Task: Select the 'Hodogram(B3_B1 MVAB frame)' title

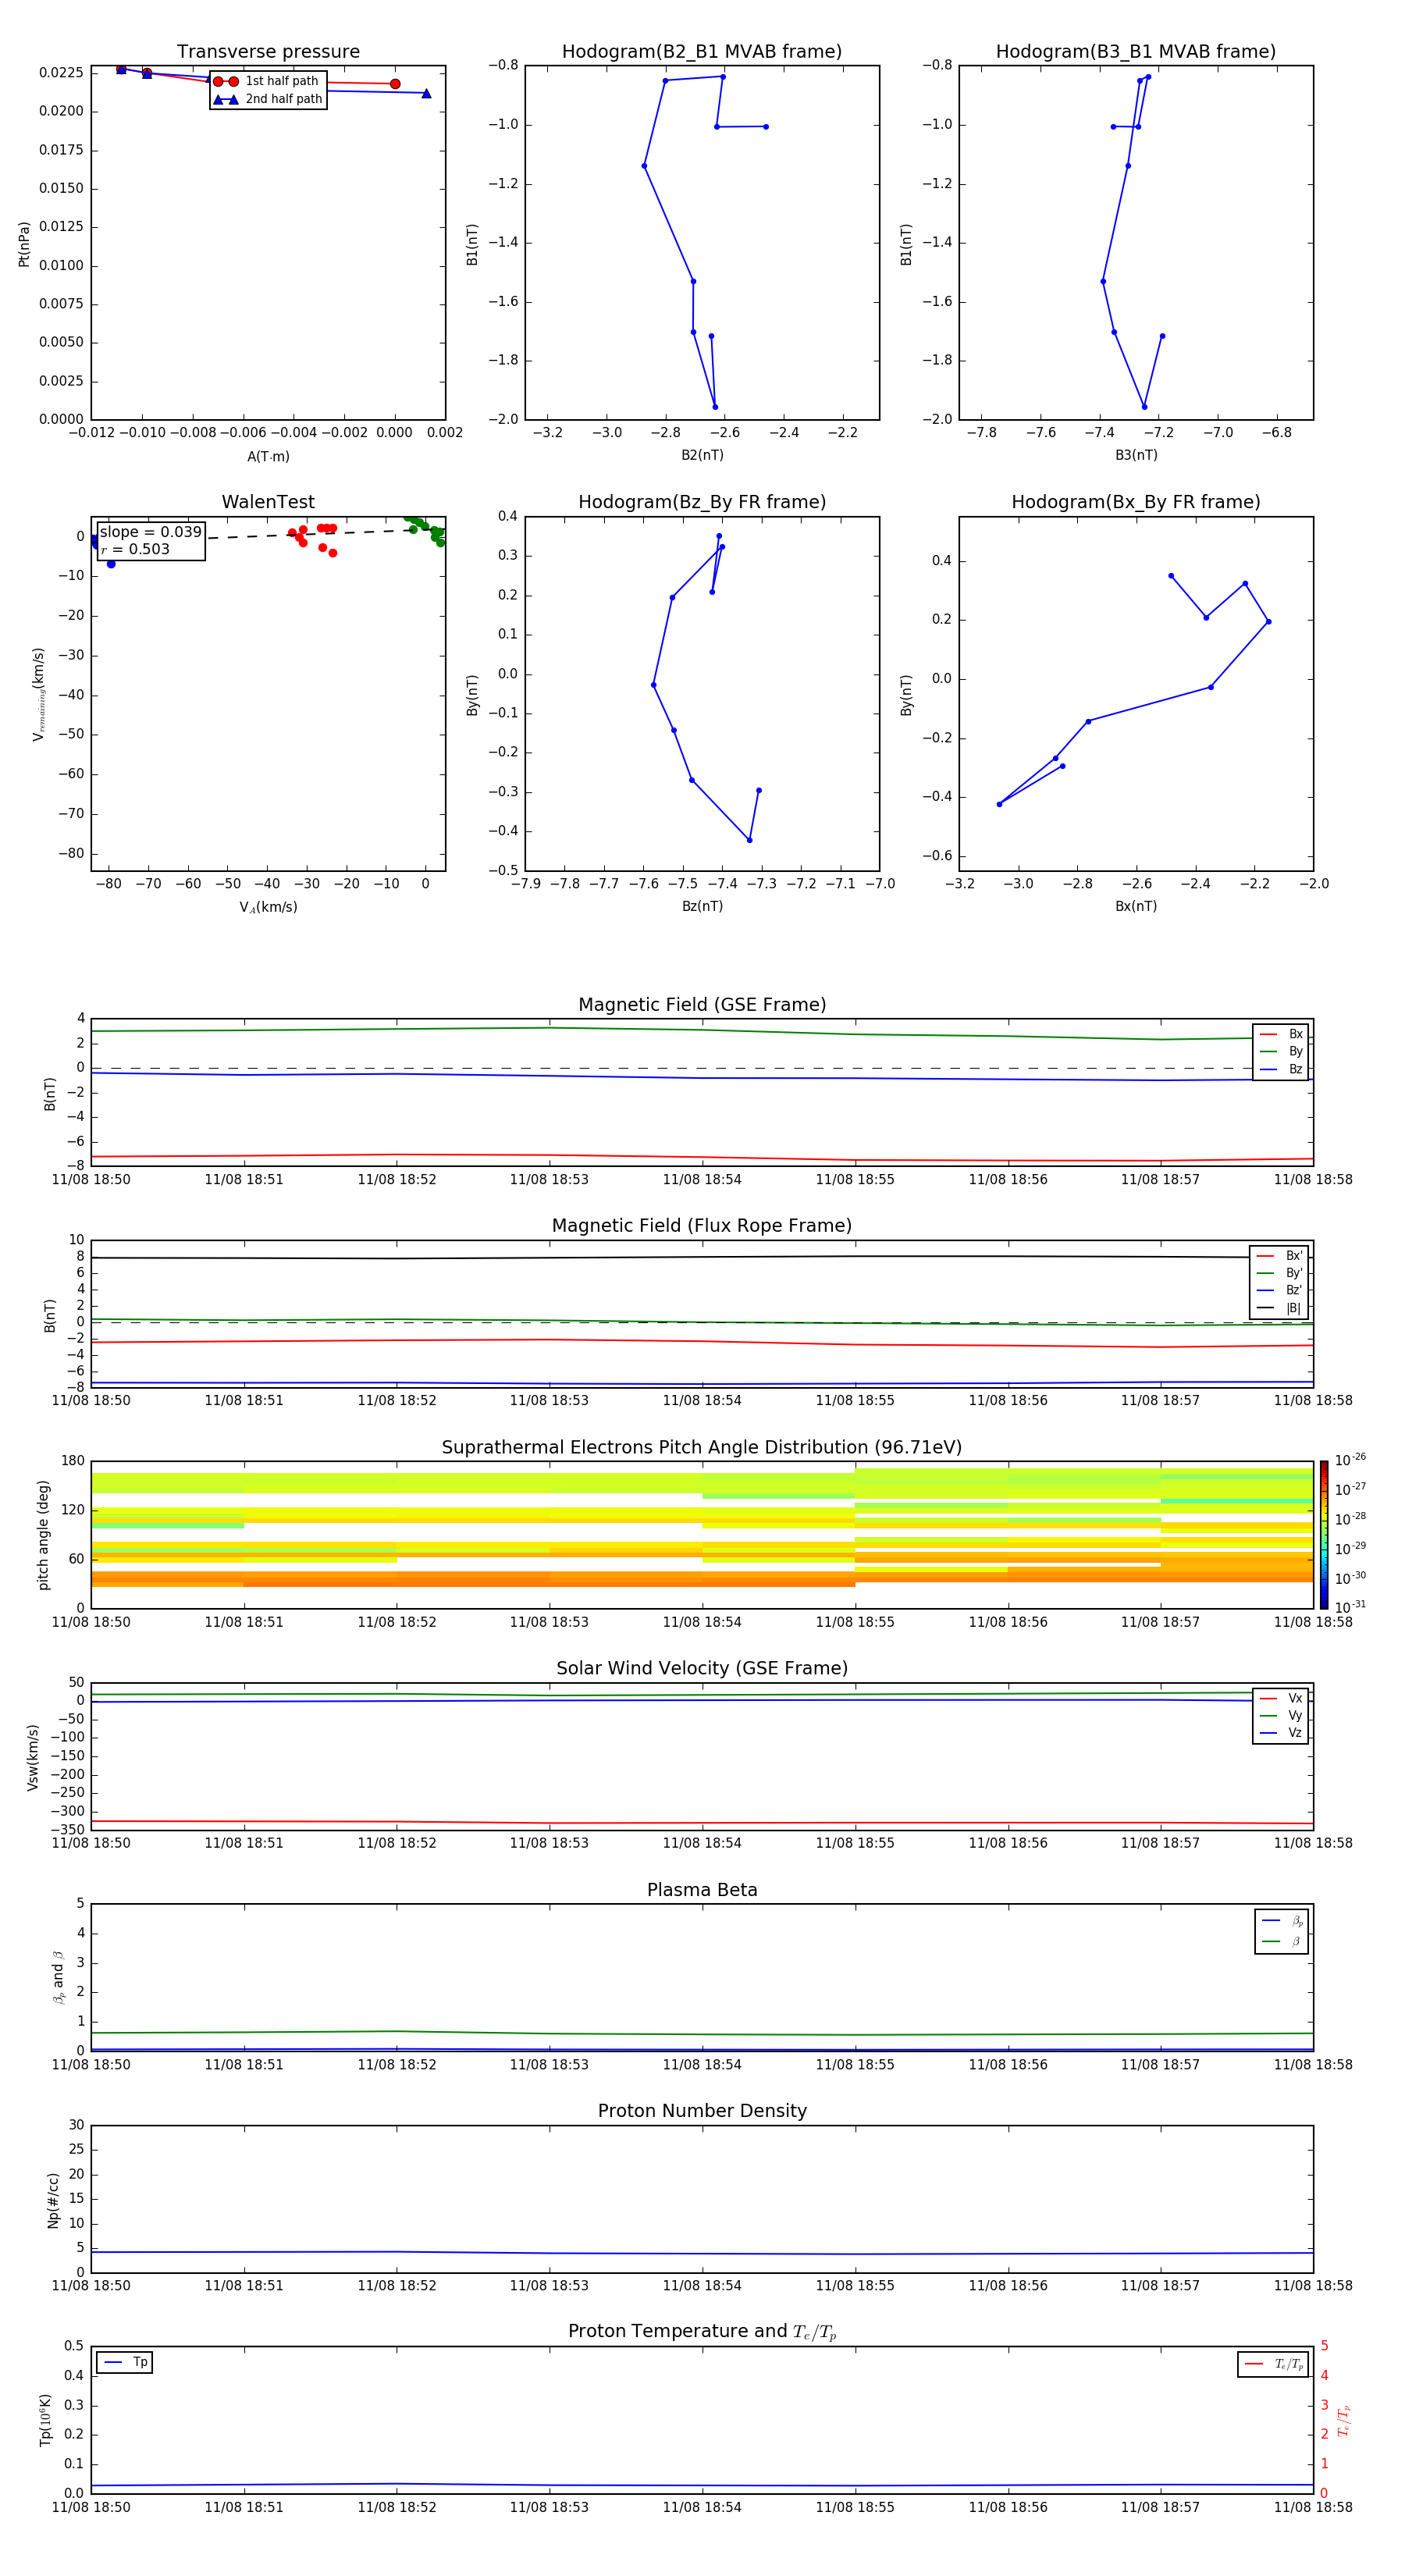Action: pyautogui.click(x=1136, y=52)
